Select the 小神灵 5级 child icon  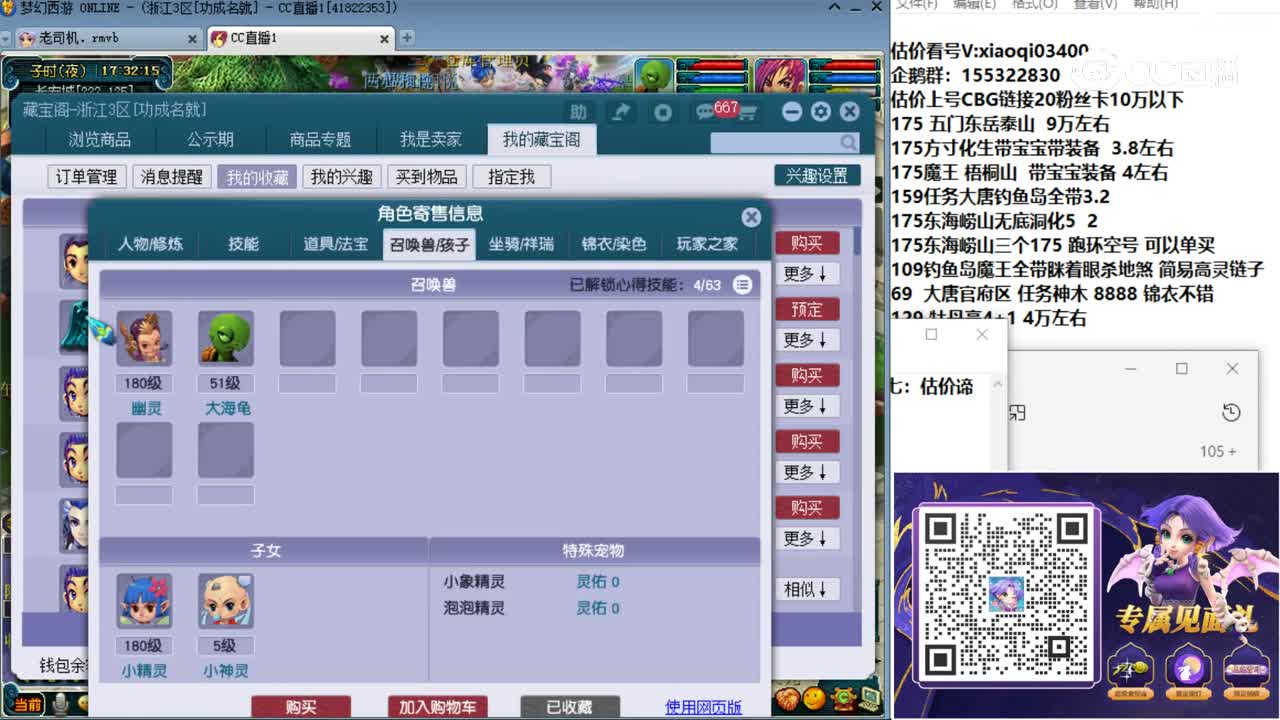pyautogui.click(x=225, y=601)
